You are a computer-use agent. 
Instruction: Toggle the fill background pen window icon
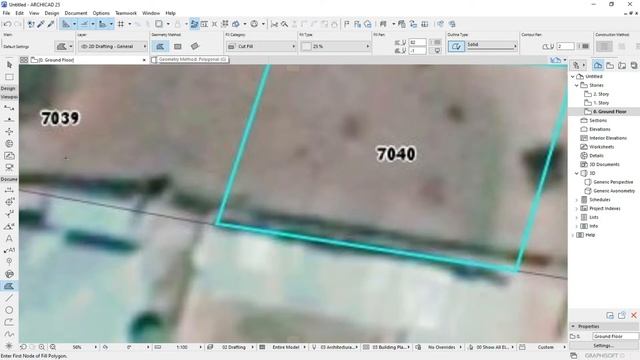click(436, 51)
